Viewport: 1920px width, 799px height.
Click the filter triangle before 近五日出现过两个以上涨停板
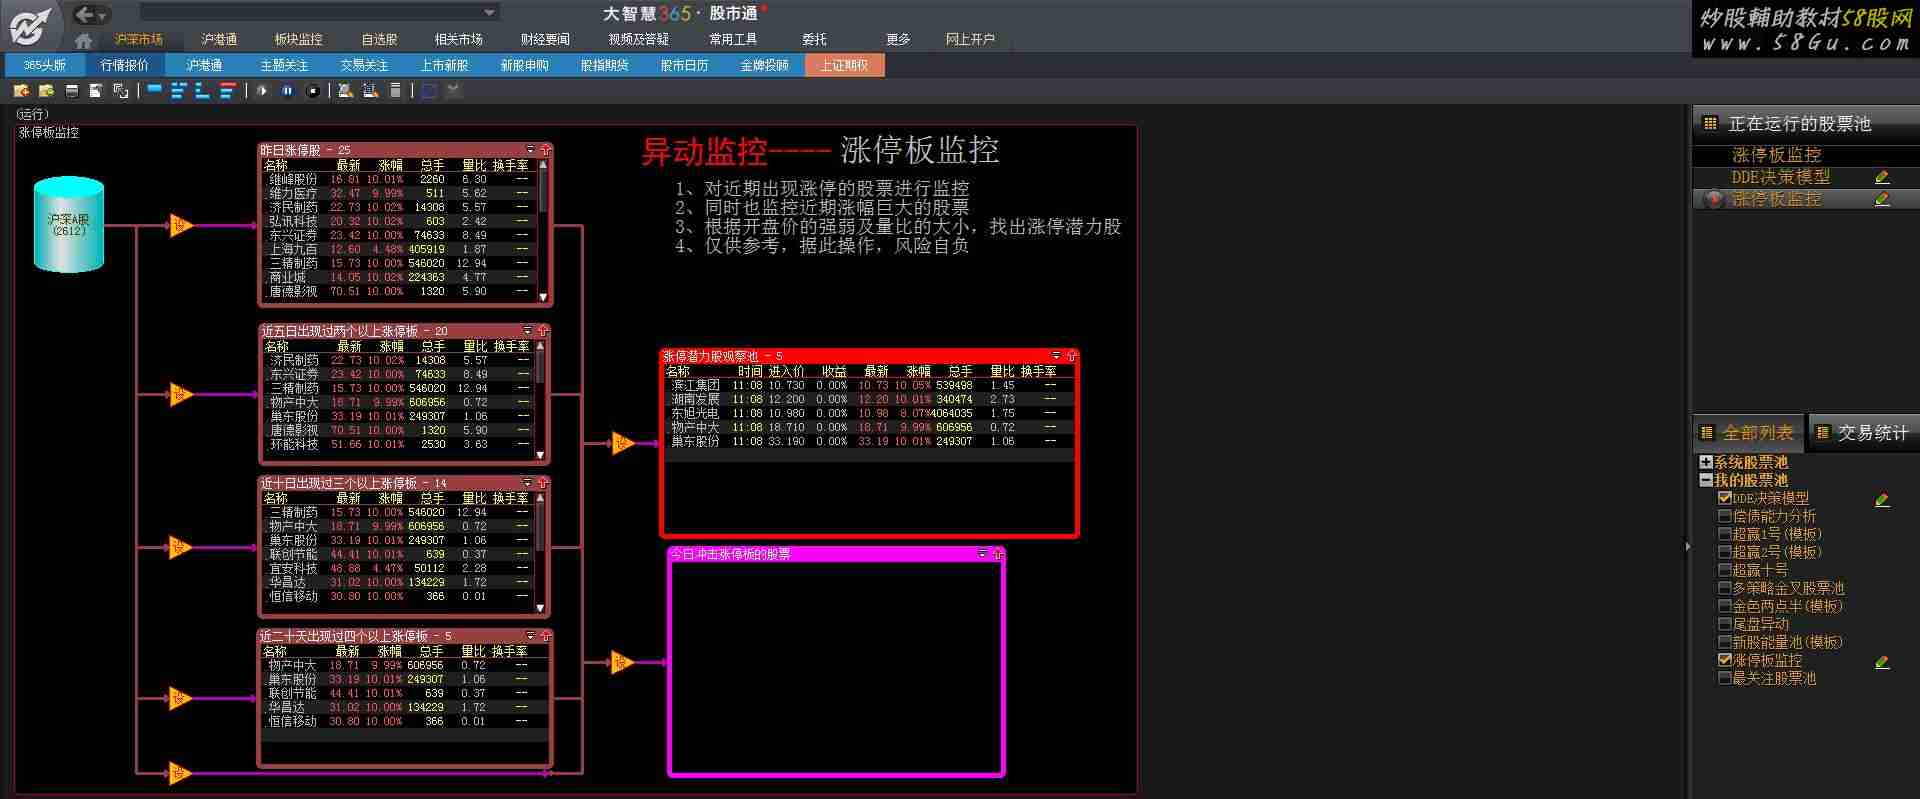point(181,394)
